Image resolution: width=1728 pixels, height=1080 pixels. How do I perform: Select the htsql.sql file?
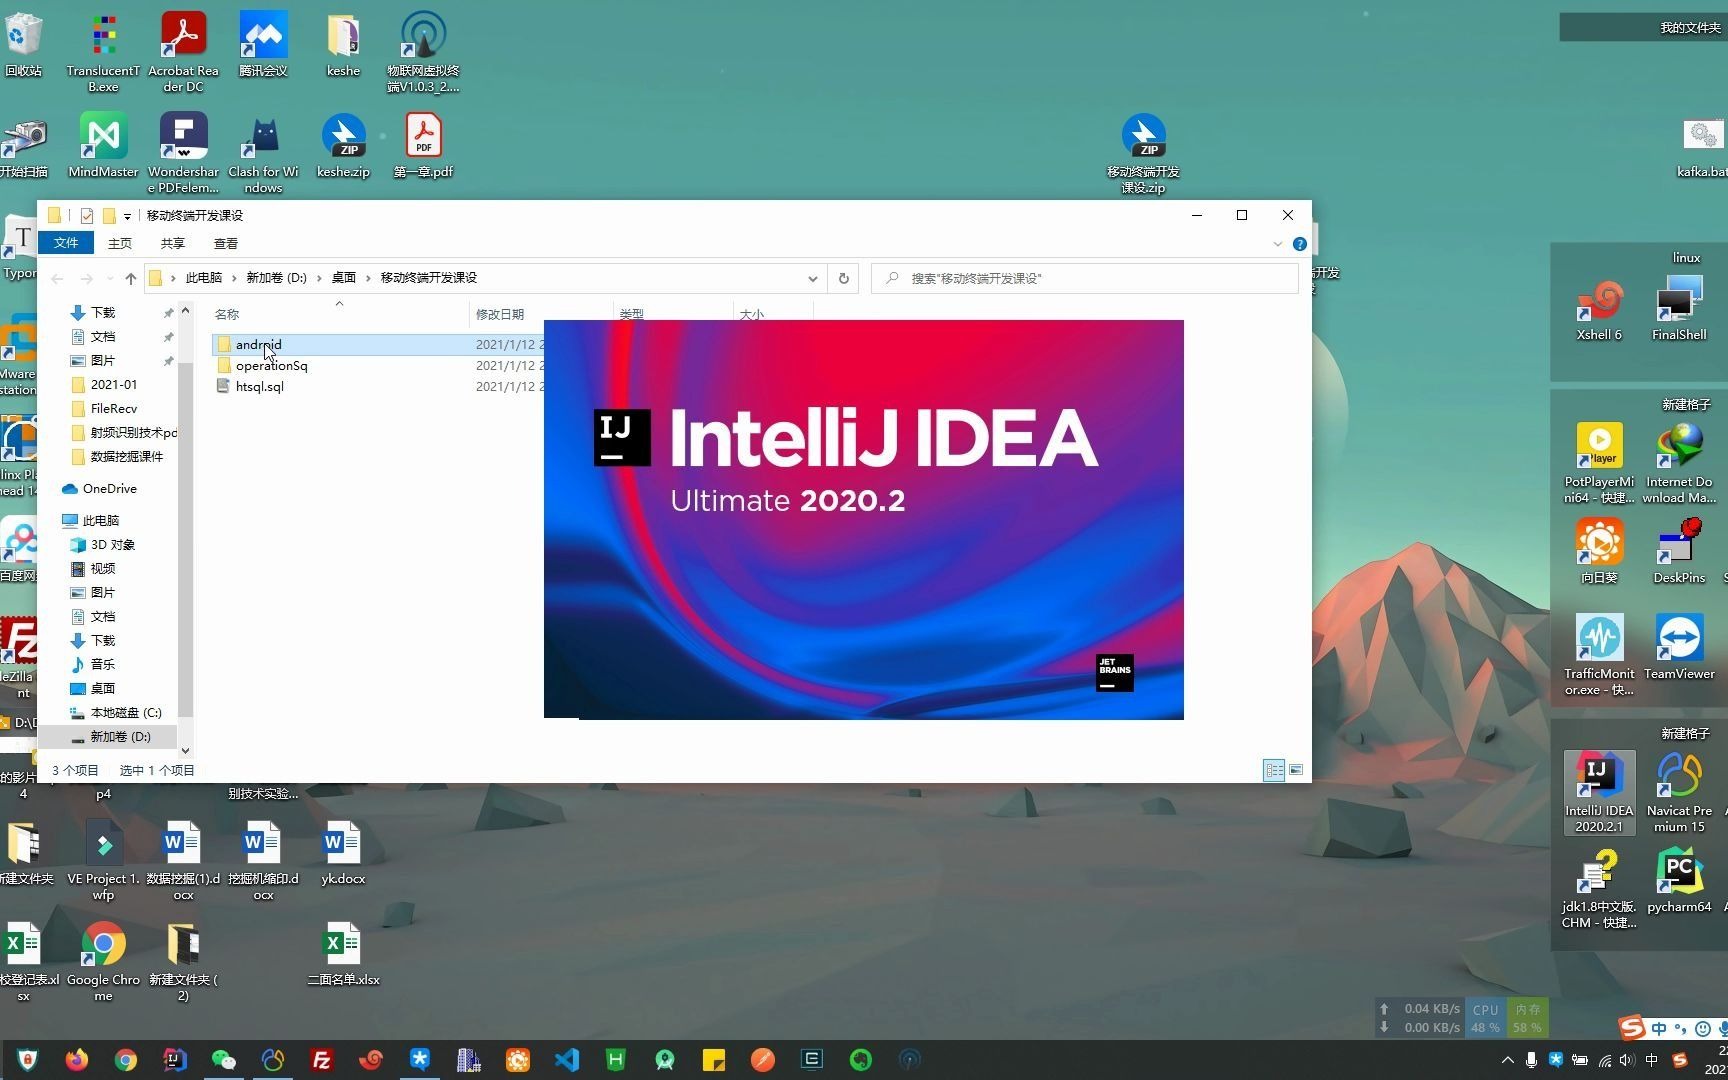pyautogui.click(x=259, y=387)
